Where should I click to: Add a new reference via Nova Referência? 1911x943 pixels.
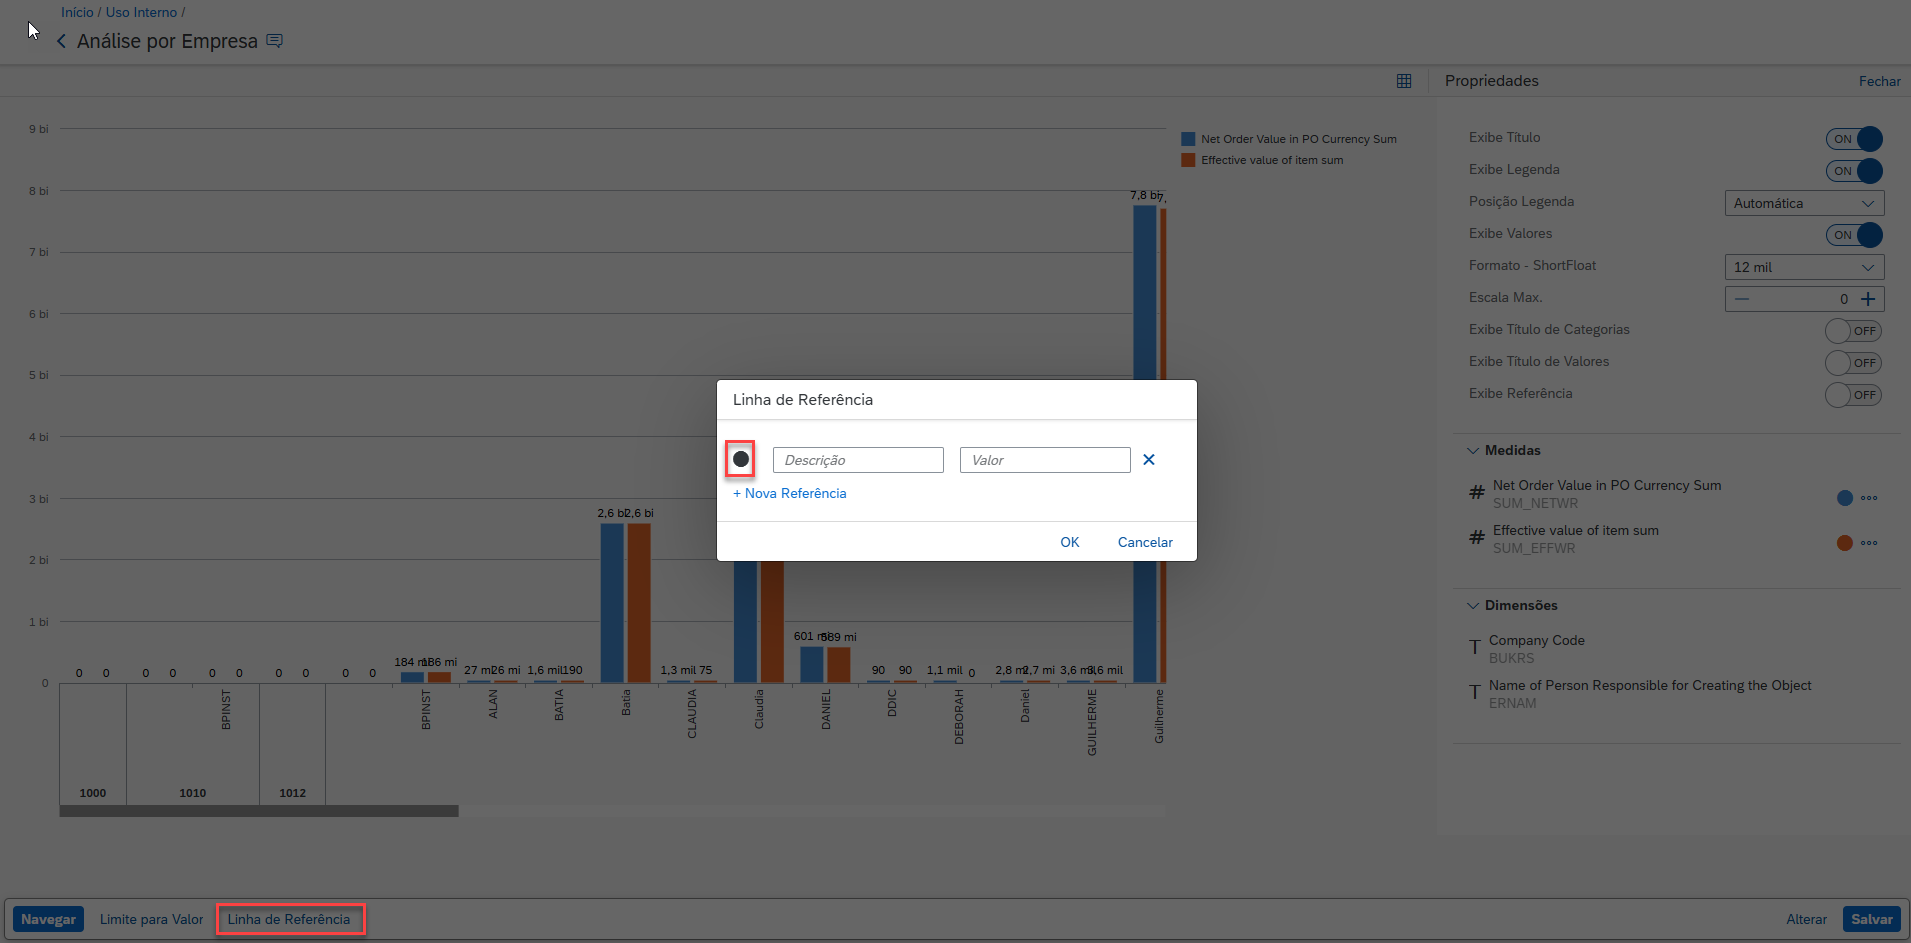tap(790, 493)
